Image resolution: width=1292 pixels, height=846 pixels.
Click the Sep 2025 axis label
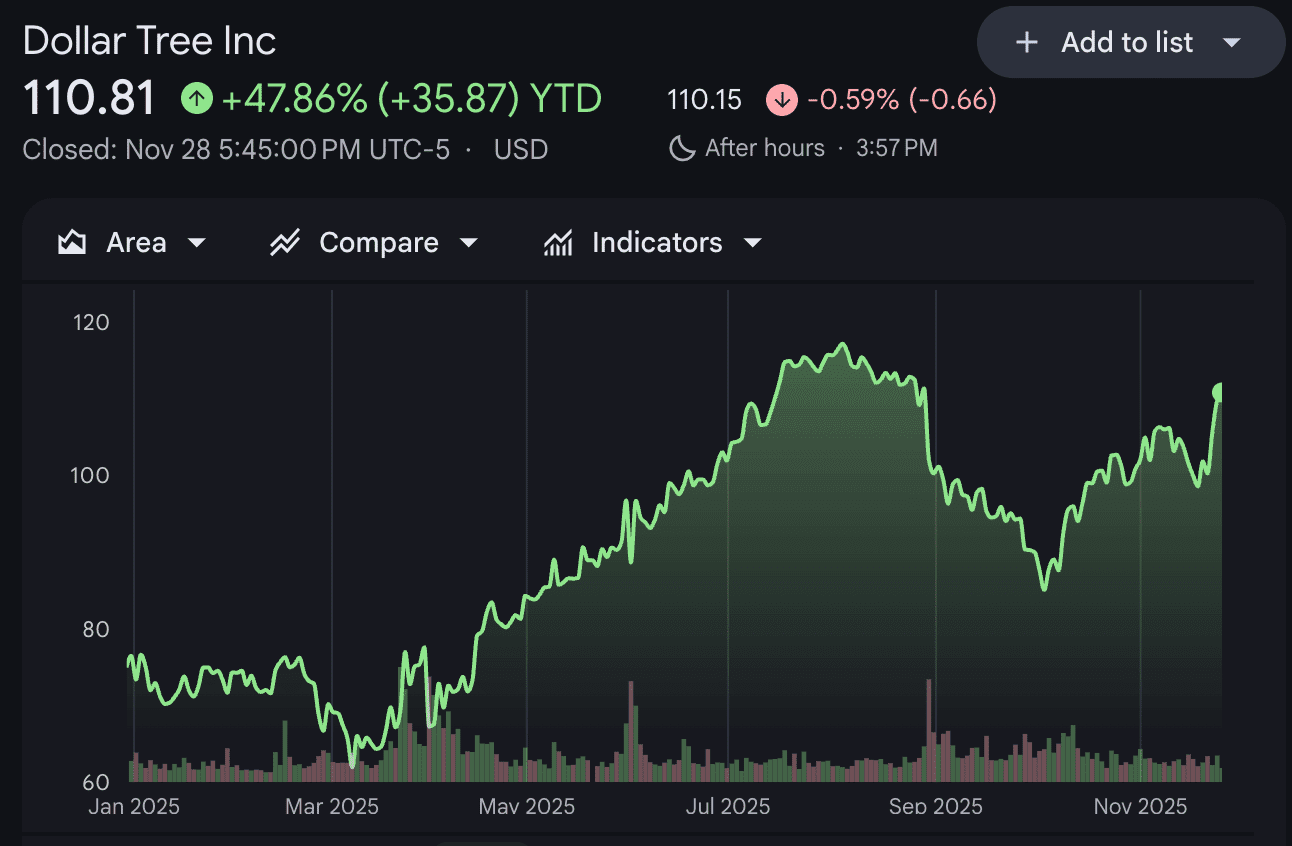935,806
